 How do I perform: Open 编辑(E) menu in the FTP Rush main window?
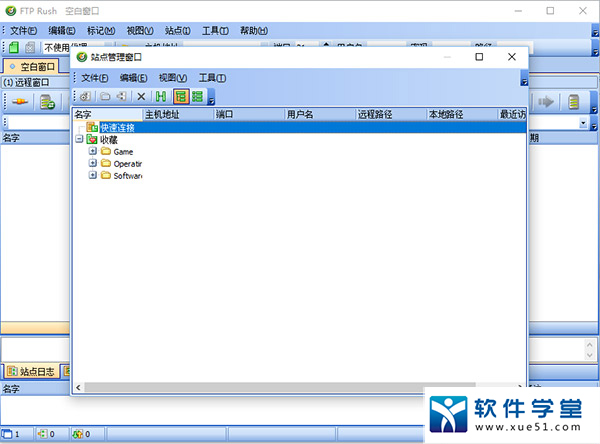[62, 31]
